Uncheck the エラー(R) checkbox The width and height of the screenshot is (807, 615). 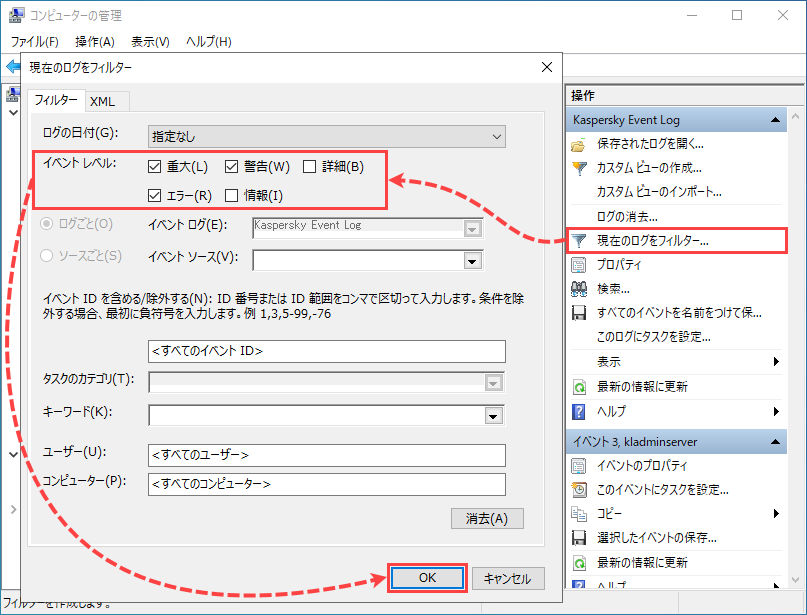coord(154,196)
